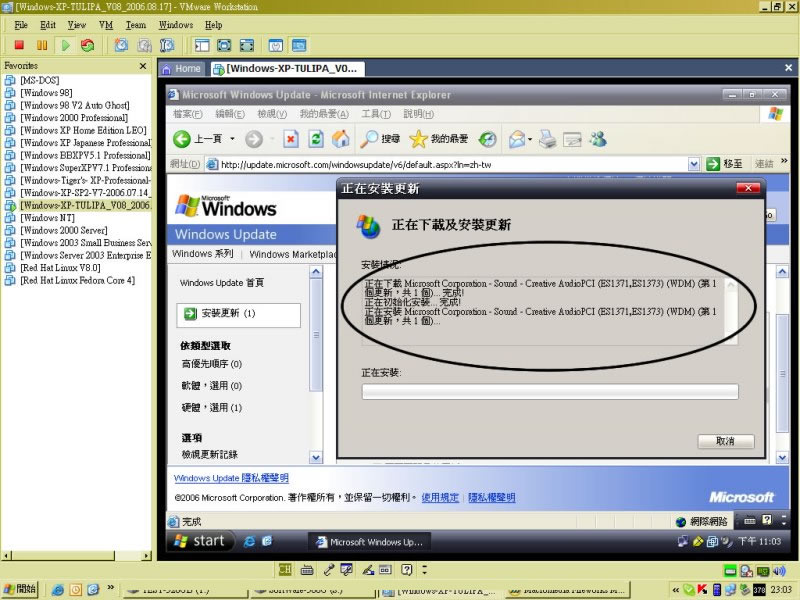Click Favorites panel horizontal scrollbar right arrow
The image size is (800, 600).
147,556
